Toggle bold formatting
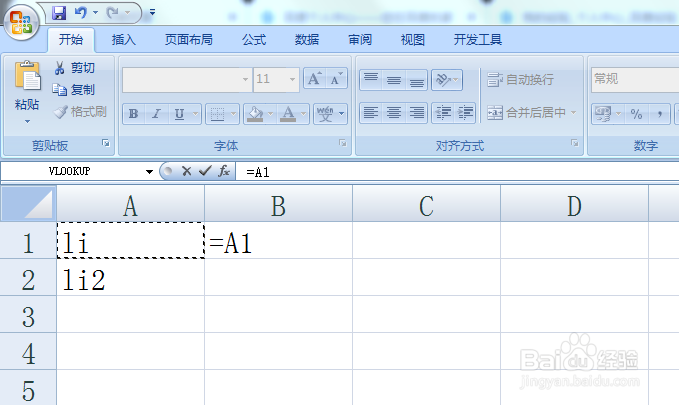The image size is (679, 405). point(133,114)
